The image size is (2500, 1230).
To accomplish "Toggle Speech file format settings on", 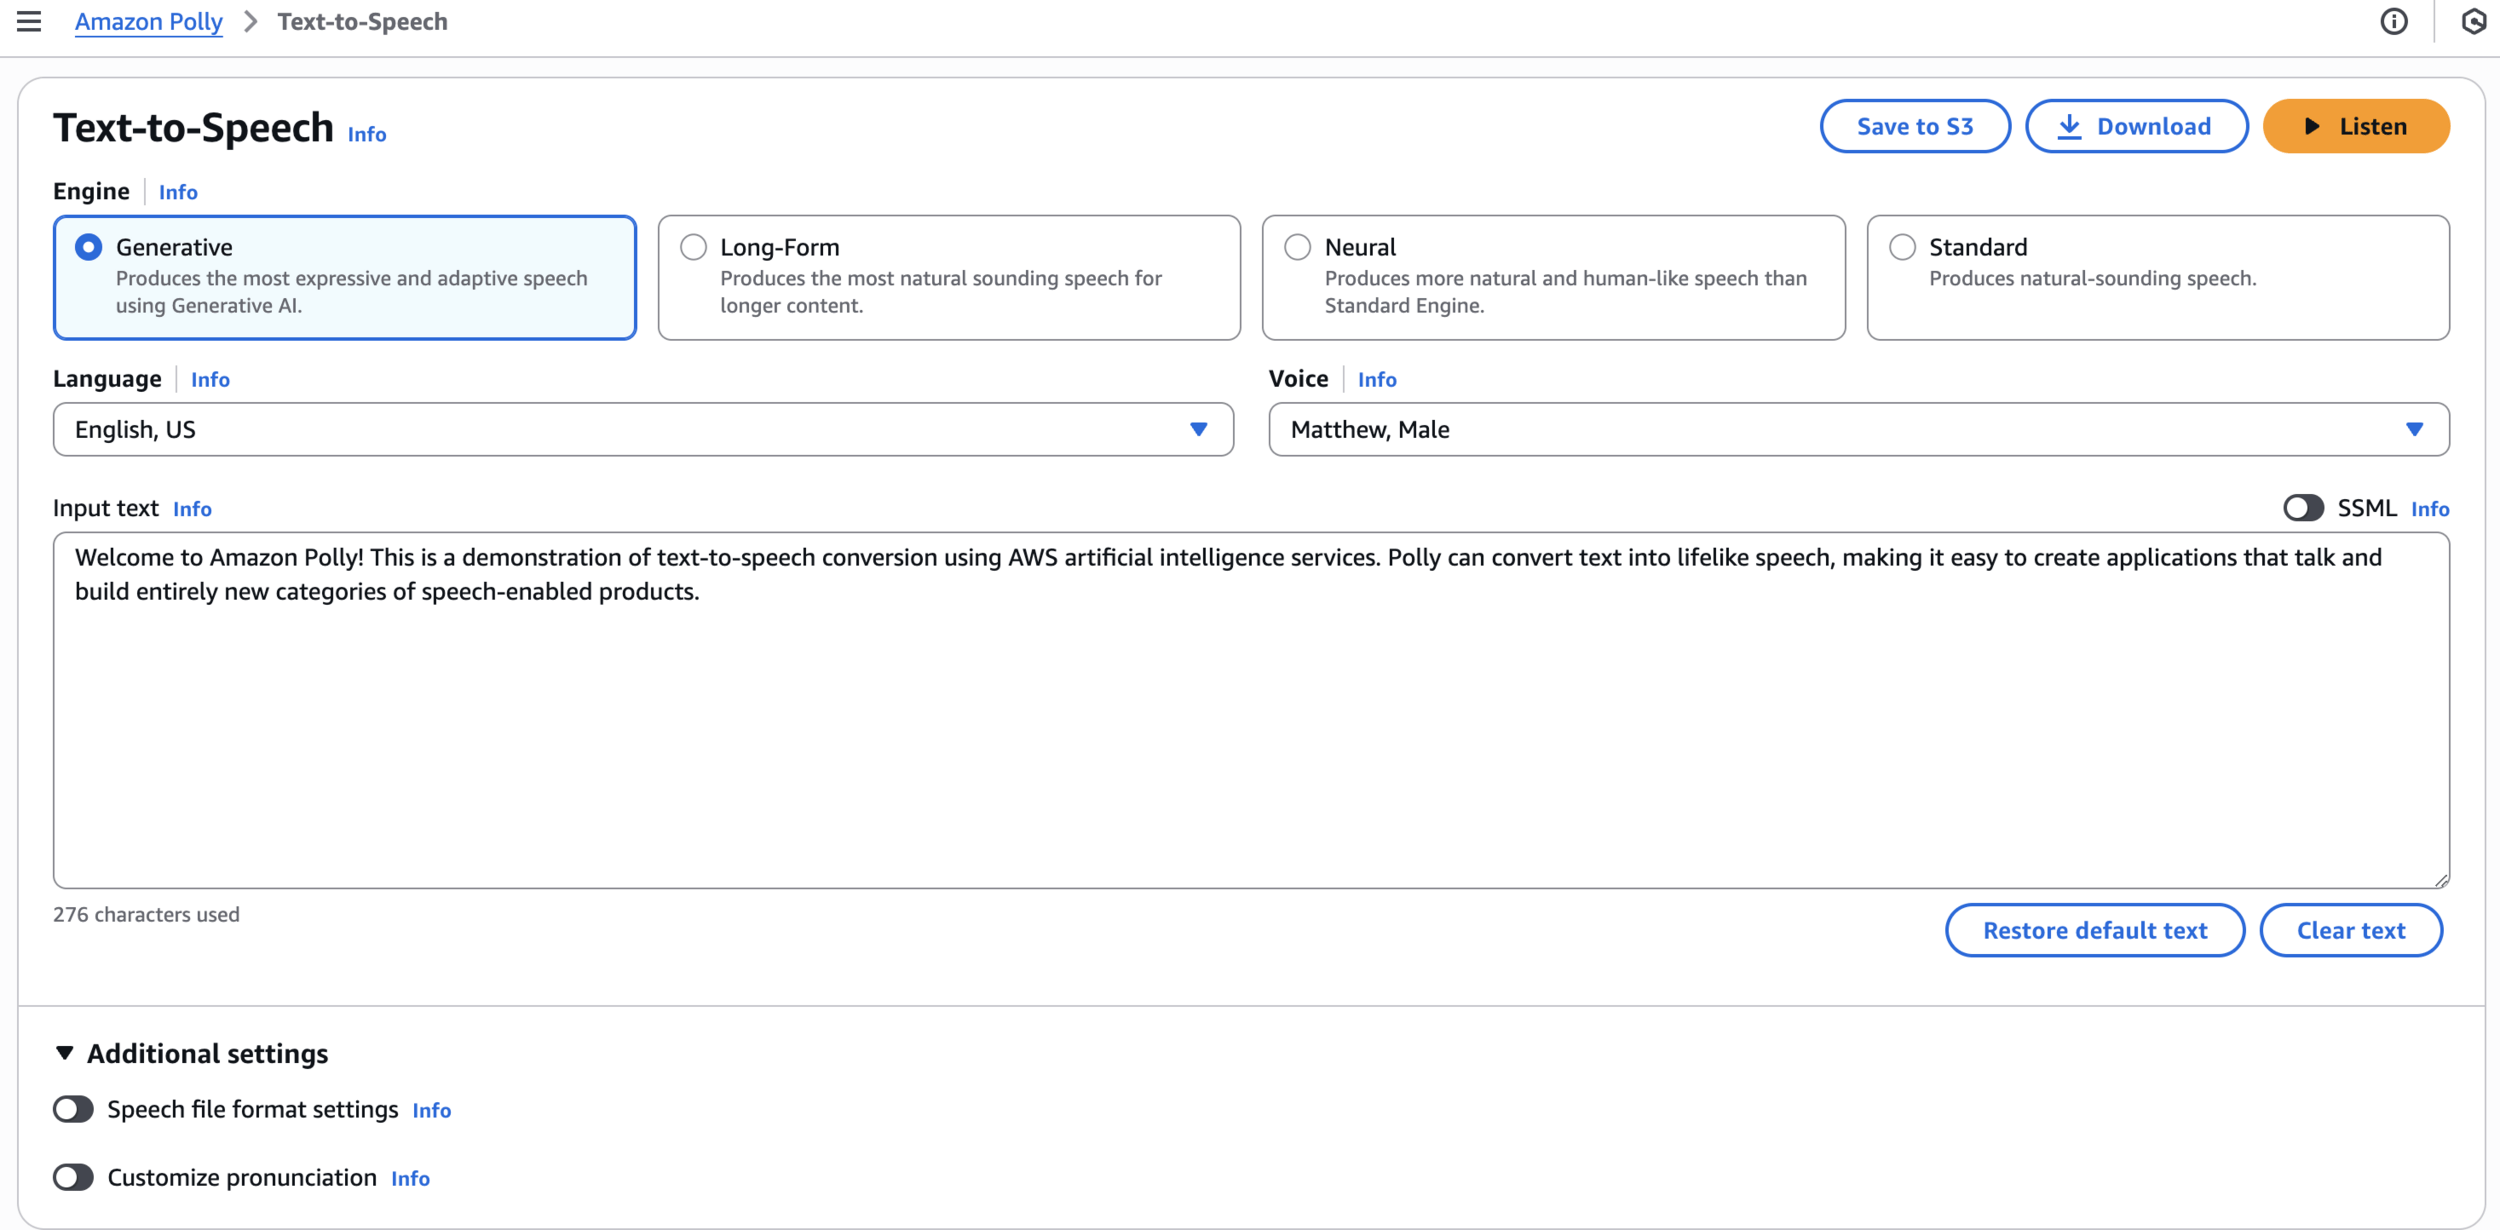I will coord(74,1109).
